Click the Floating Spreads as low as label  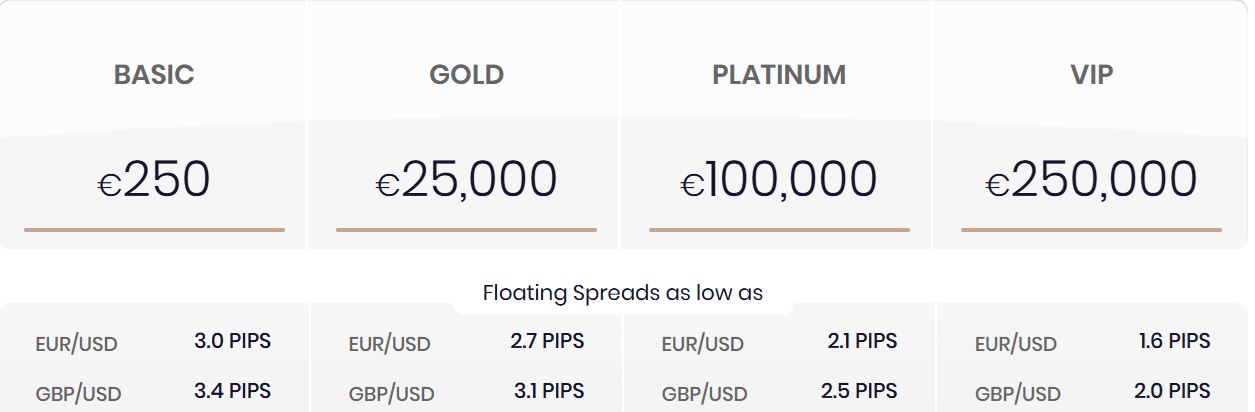pyautogui.click(x=623, y=293)
